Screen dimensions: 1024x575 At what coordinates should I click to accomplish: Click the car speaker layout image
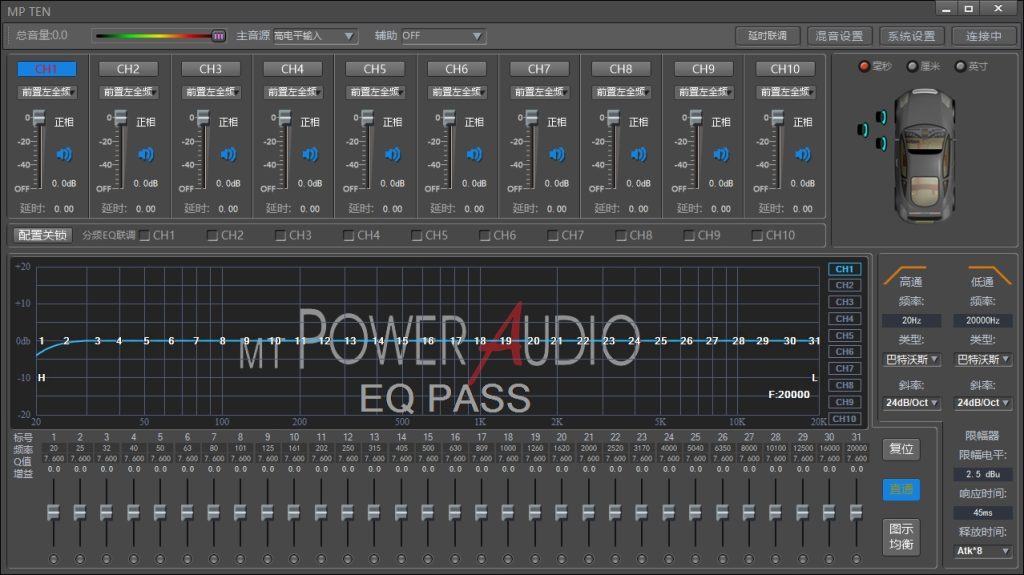[924, 156]
